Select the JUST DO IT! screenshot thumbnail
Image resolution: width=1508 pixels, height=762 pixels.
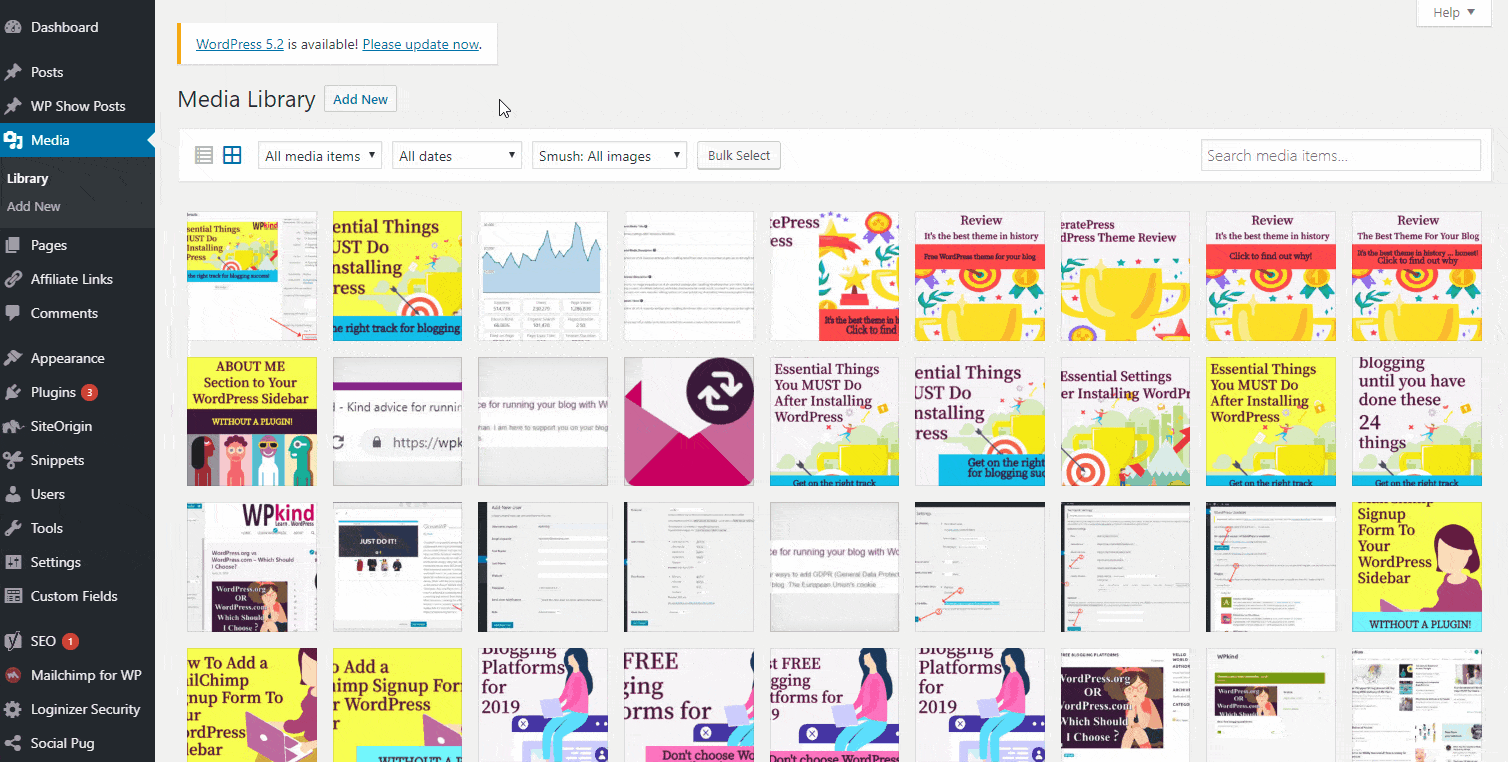tap(398, 567)
